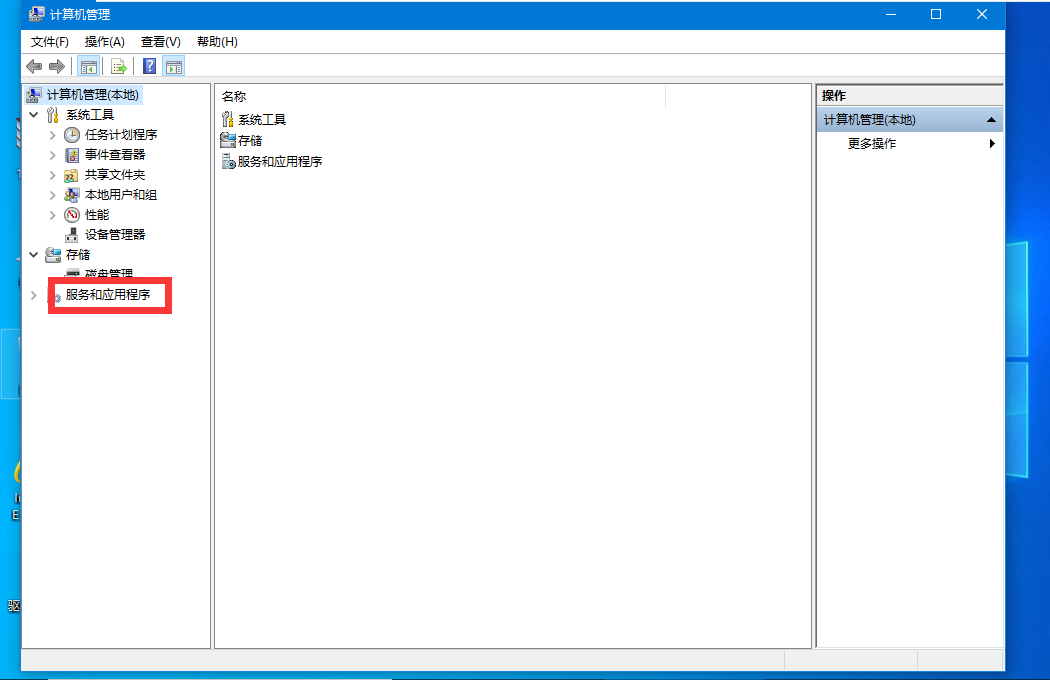1050x680 pixels.
Task: Toggle the action pane visibility toolbar icon
Action: pyautogui.click(x=174, y=66)
